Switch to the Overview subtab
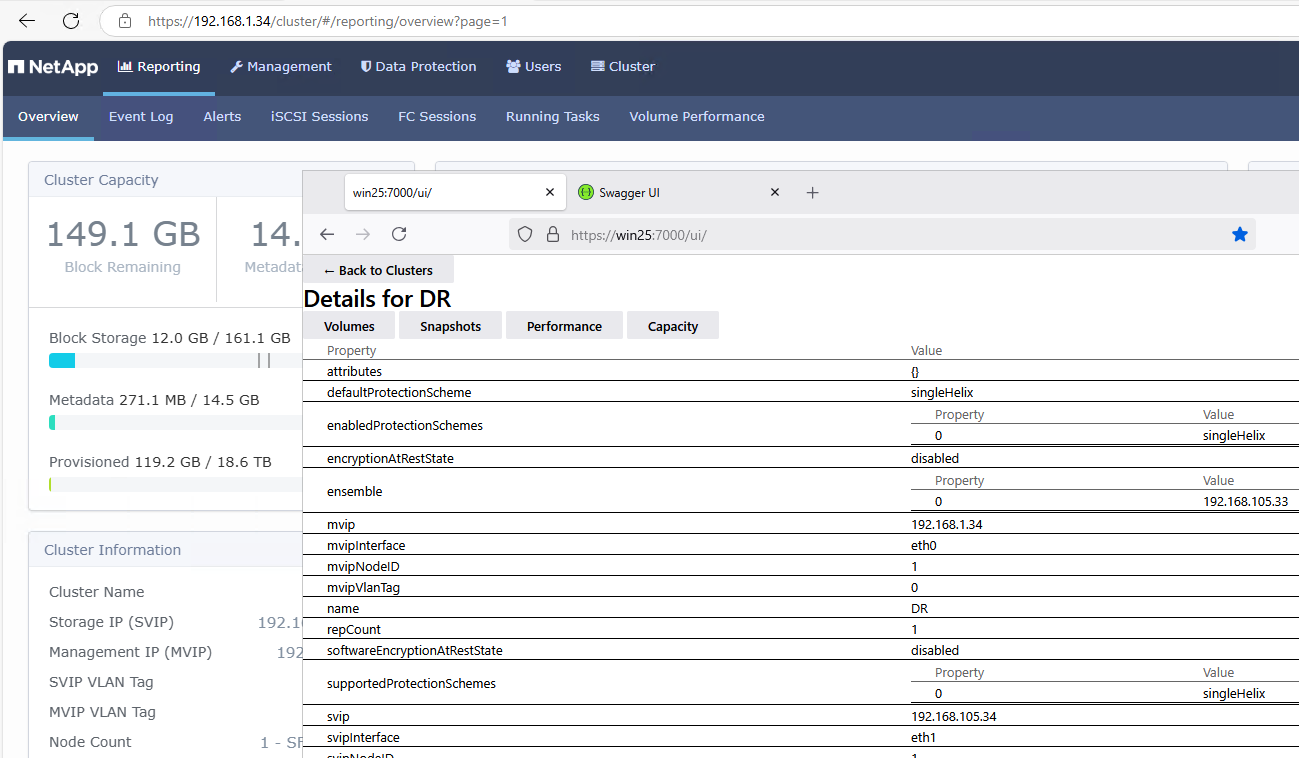The image size is (1299, 758). pyautogui.click(x=48, y=117)
